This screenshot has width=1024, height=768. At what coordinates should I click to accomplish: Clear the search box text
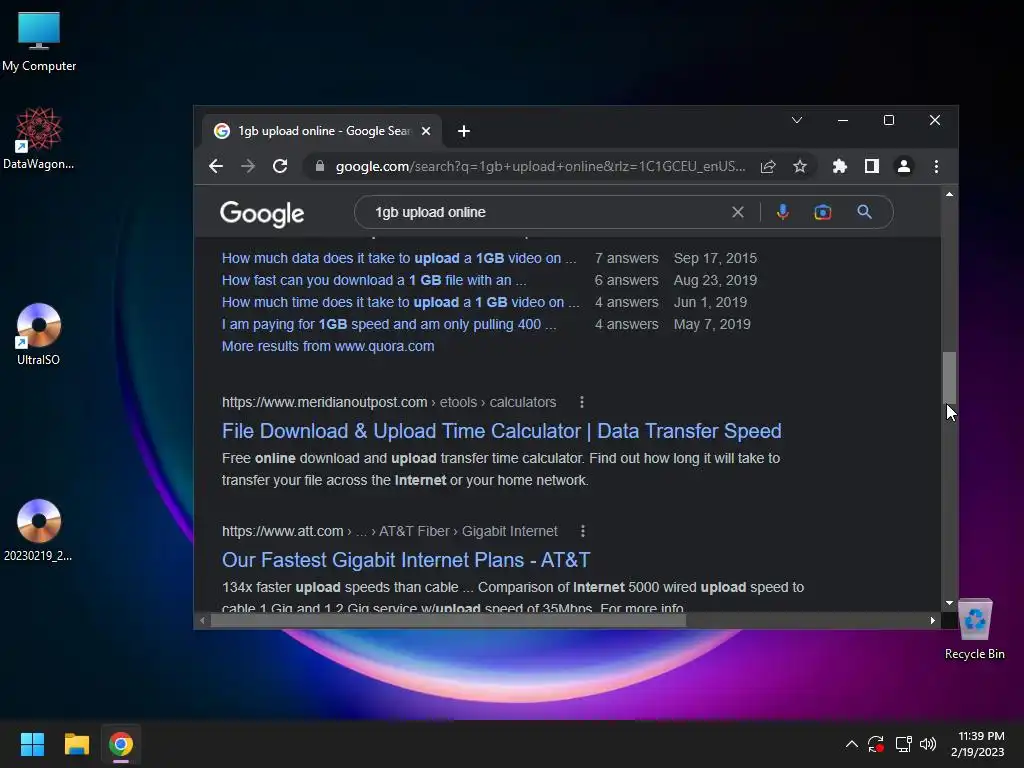738,212
